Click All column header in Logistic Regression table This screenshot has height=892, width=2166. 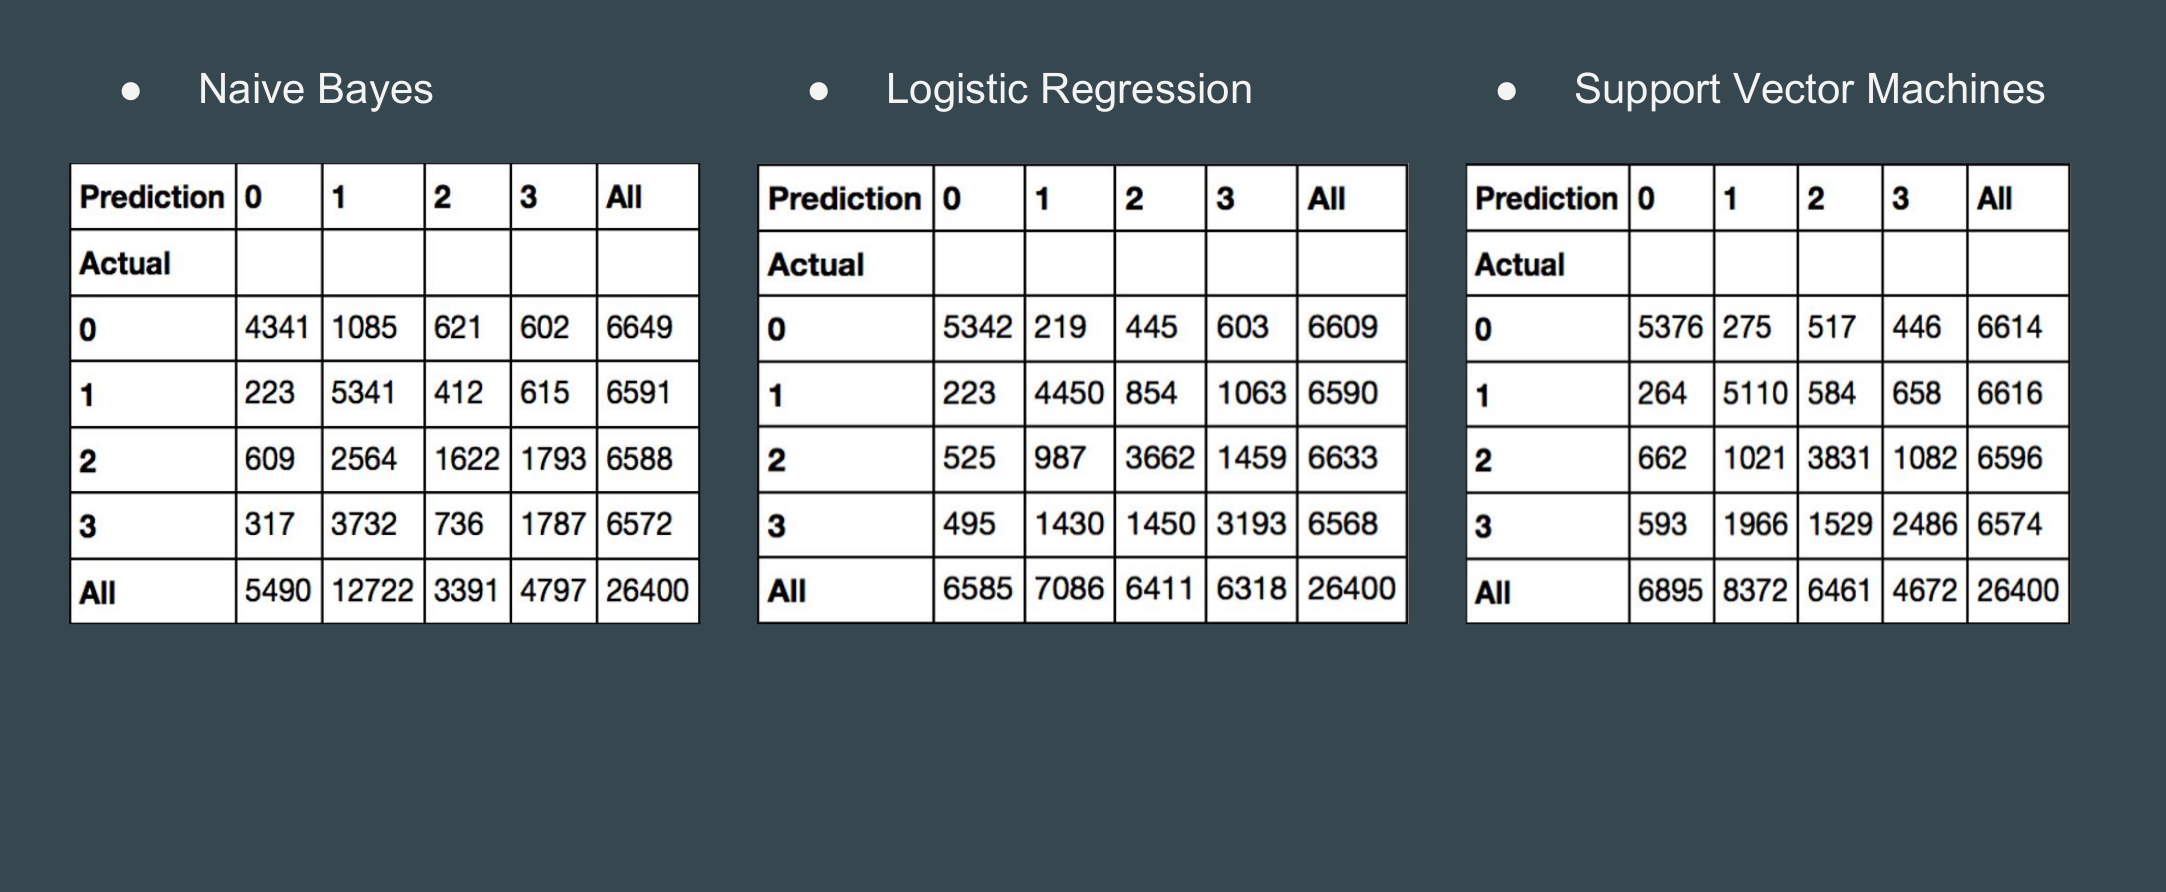pyautogui.click(x=1326, y=199)
